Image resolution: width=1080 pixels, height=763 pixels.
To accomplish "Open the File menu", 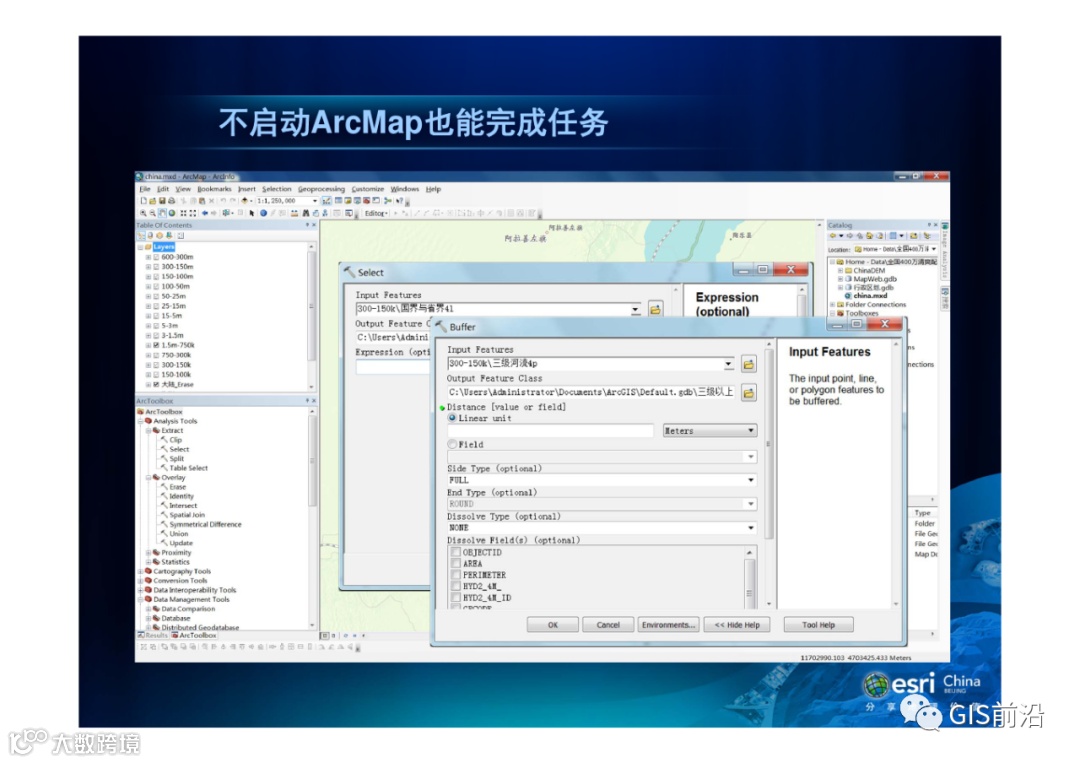I will pos(145,189).
